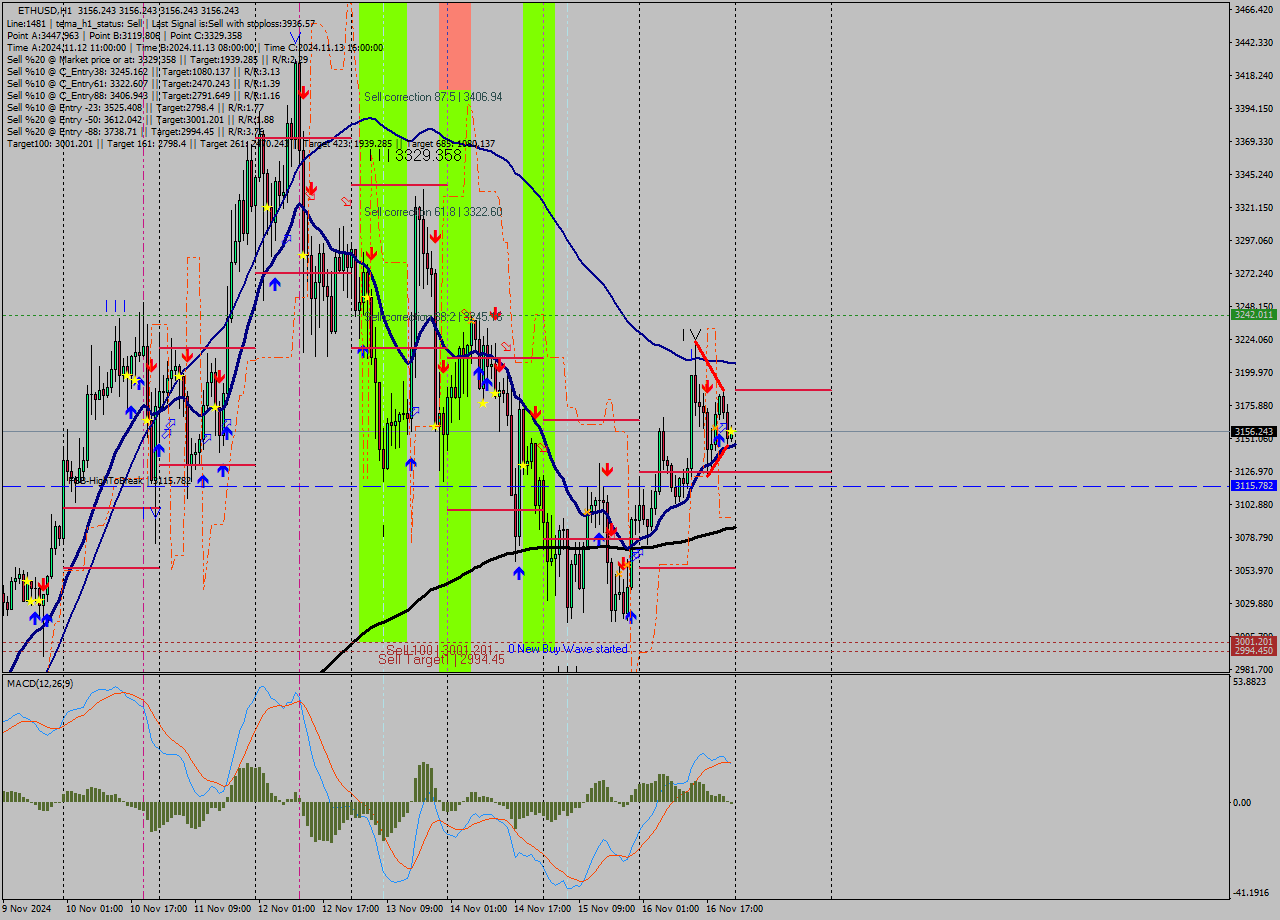The height and width of the screenshot is (920, 1280).
Task: Select the MACD(12,26,9) indicator label
Action: pyautogui.click(x=39, y=683)
